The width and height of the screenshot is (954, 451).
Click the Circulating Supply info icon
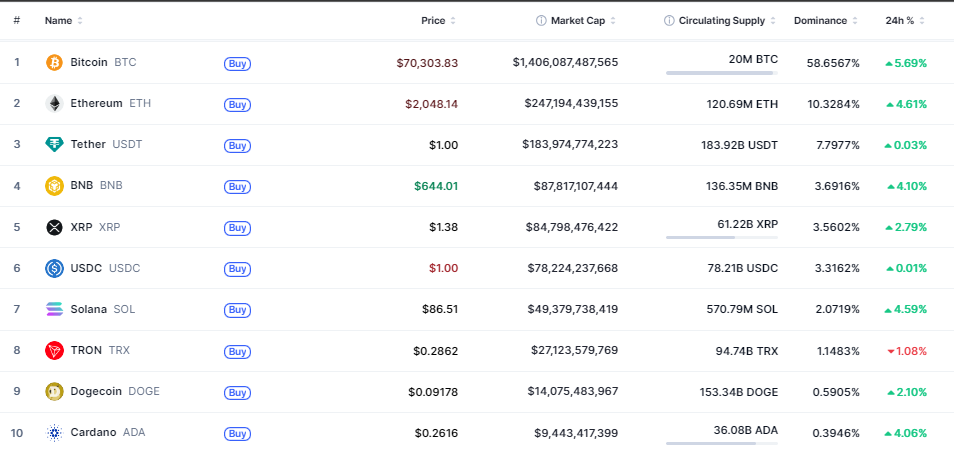tap(668, 20)
